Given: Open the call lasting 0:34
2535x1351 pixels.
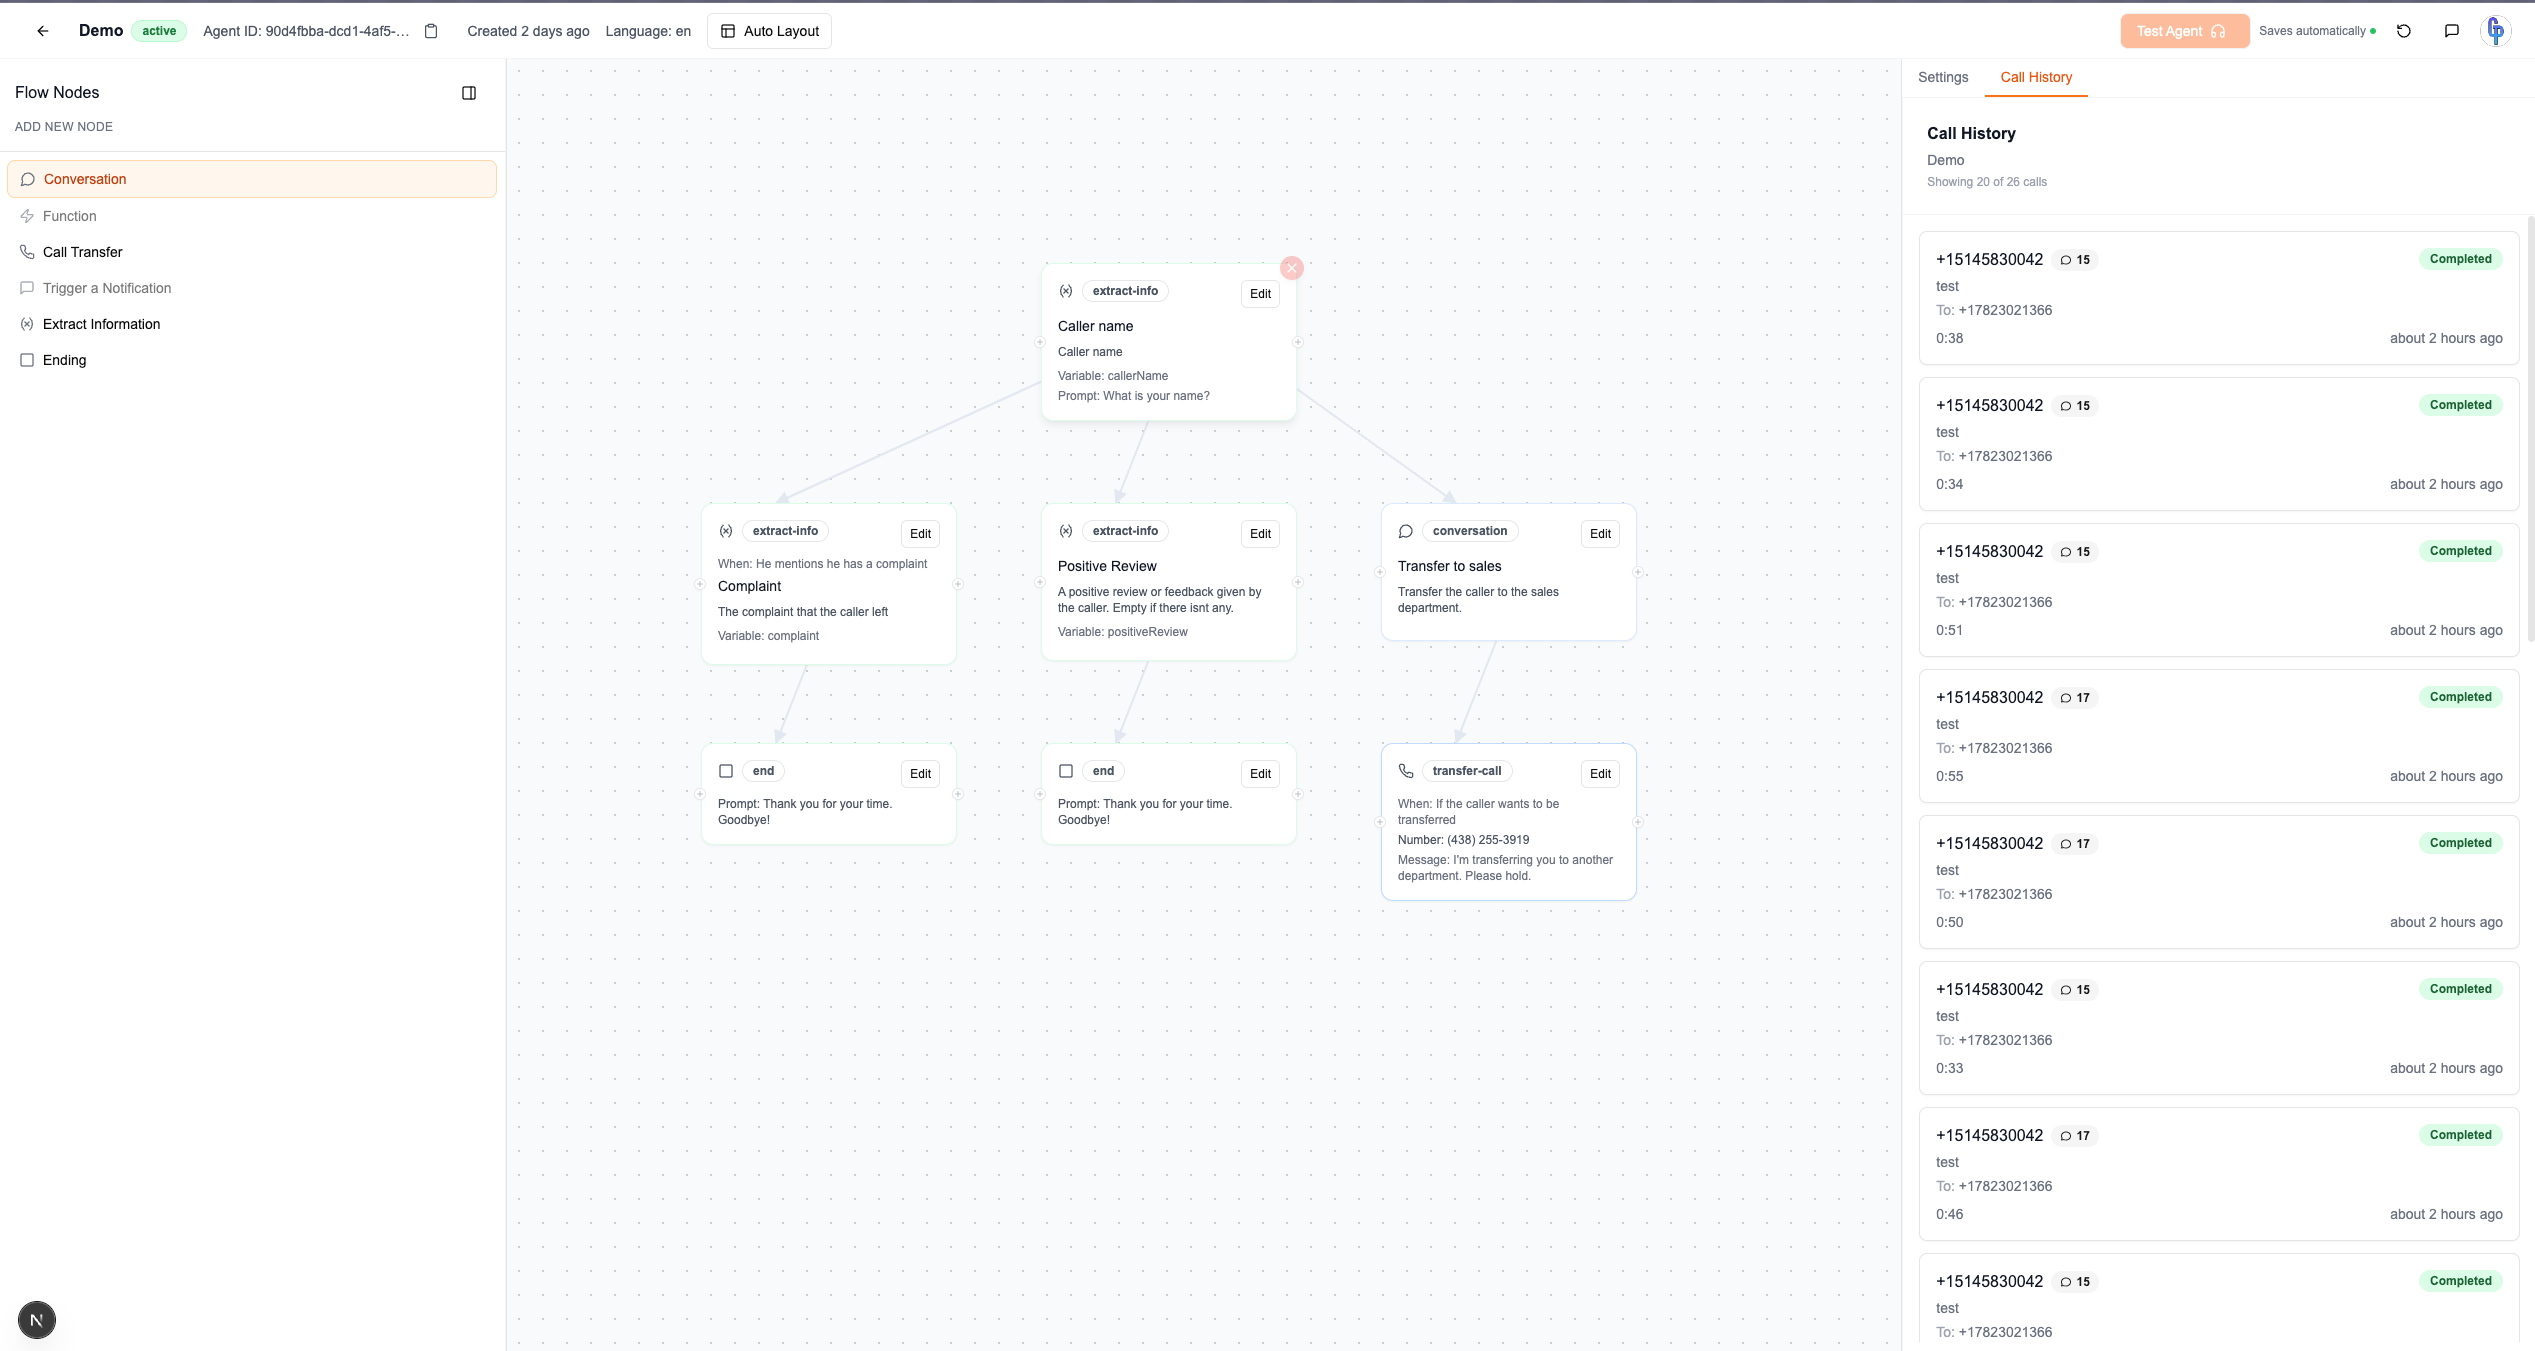Looking at the screenshot, I should point(2218,444).
